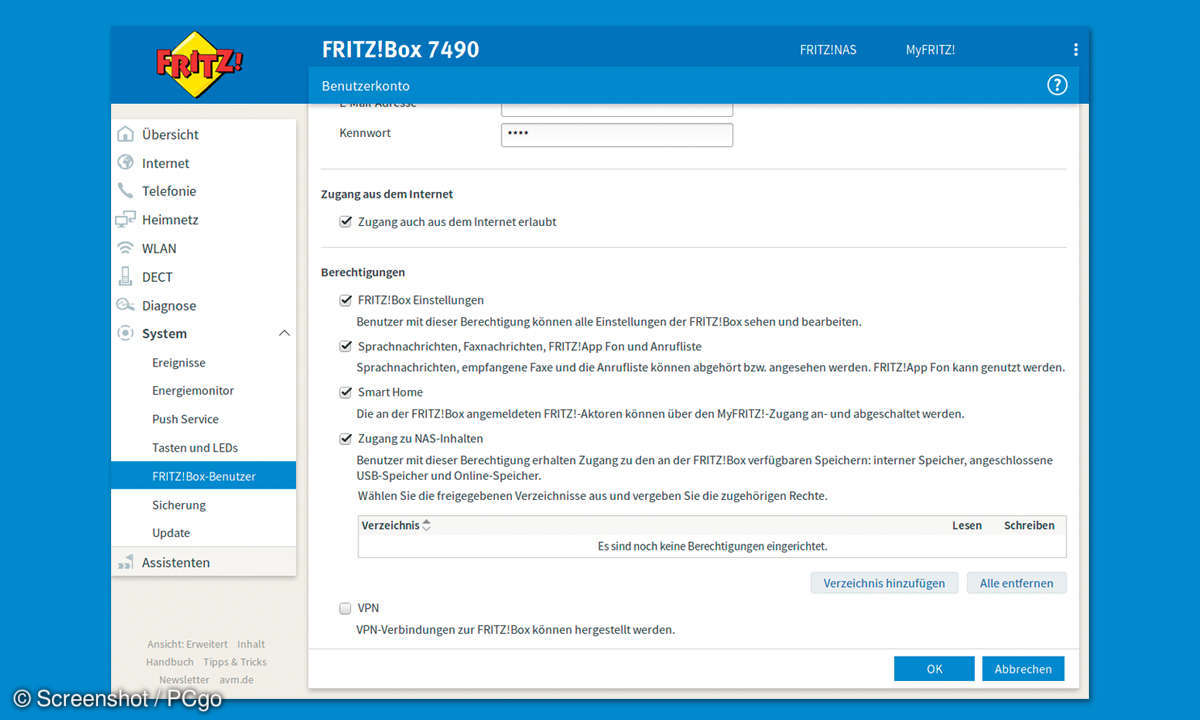Open the three-dot options menu
The image size is (1200, 720).
(x=1075, y=49)
